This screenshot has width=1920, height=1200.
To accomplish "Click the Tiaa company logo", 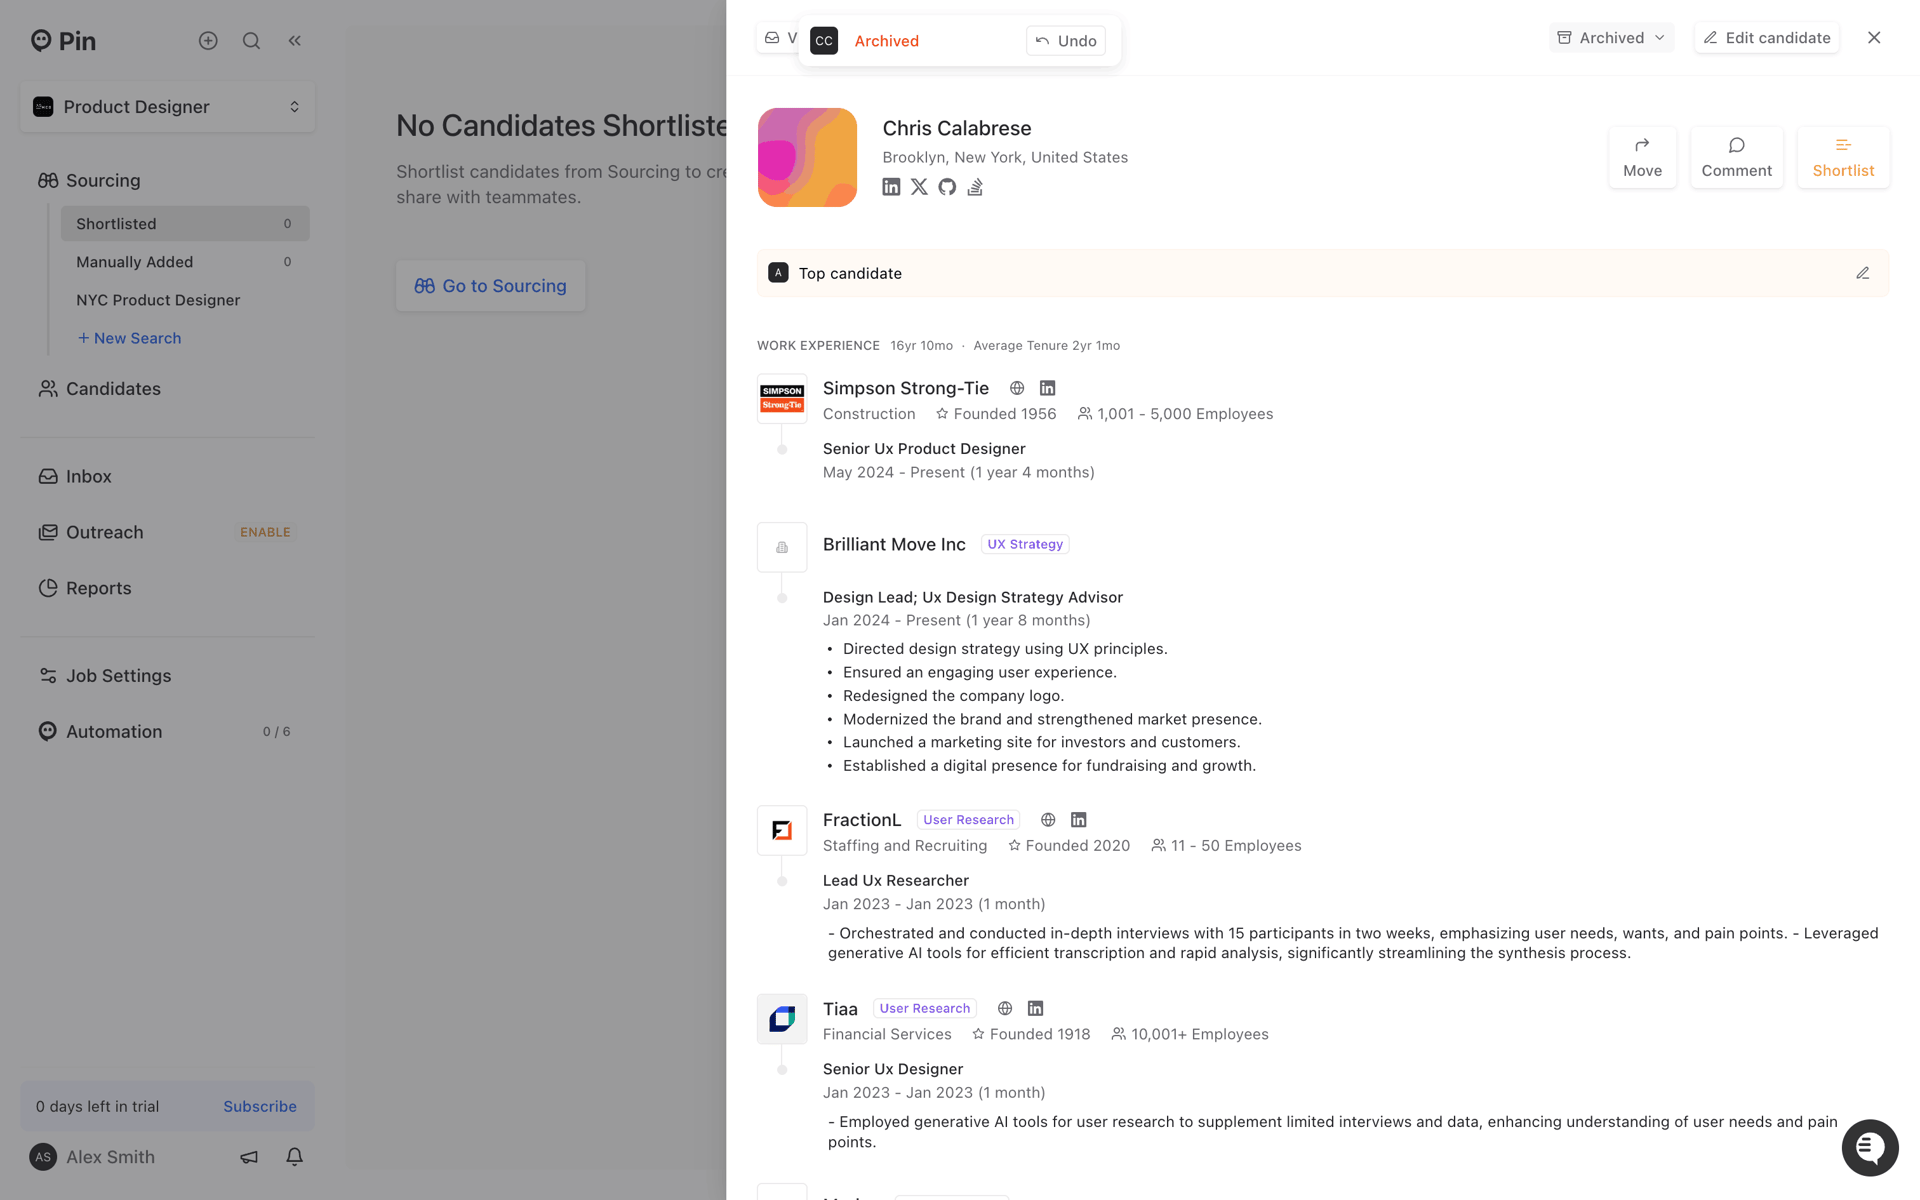I will coord(782,1019).
